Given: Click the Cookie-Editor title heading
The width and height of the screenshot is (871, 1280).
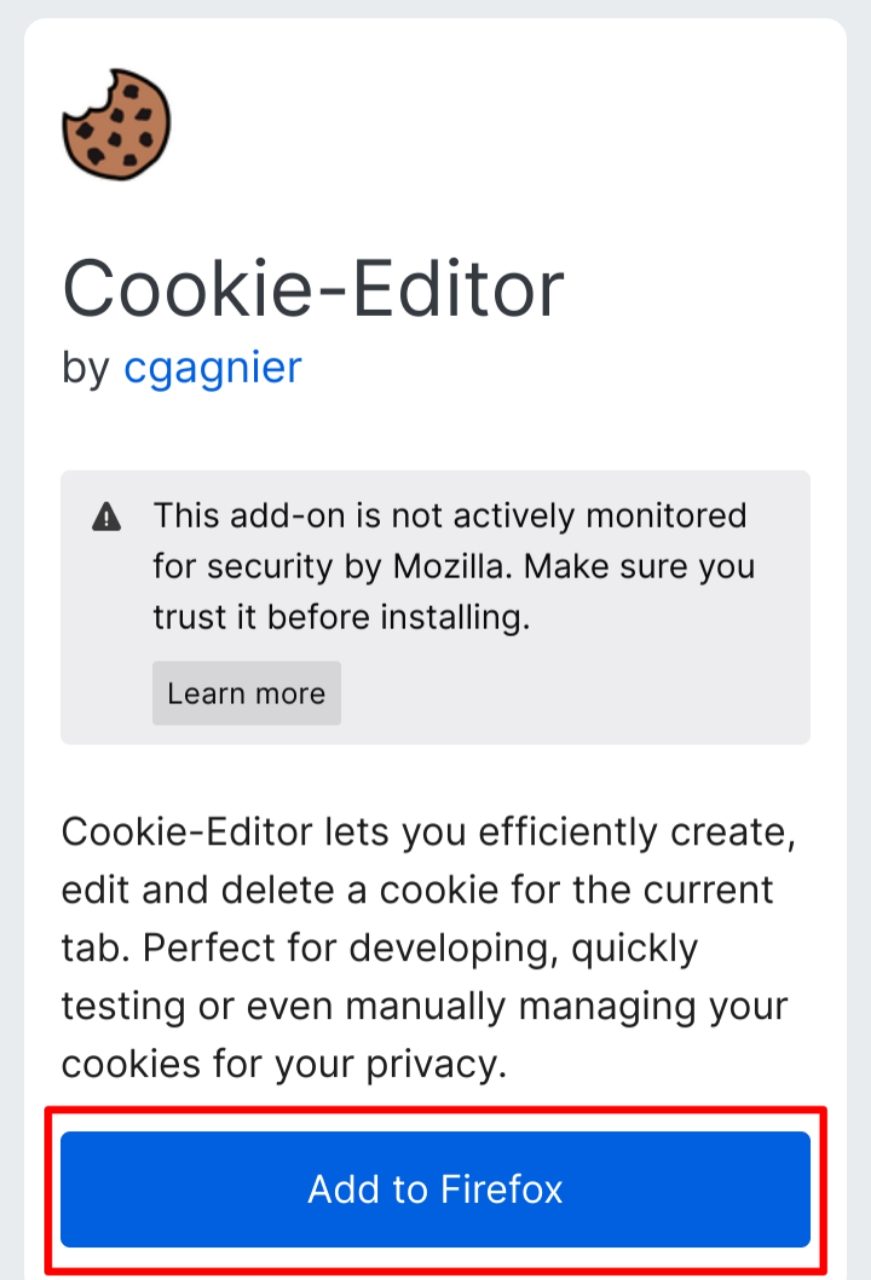Looking at the screenshot, I should coord(313,290).
